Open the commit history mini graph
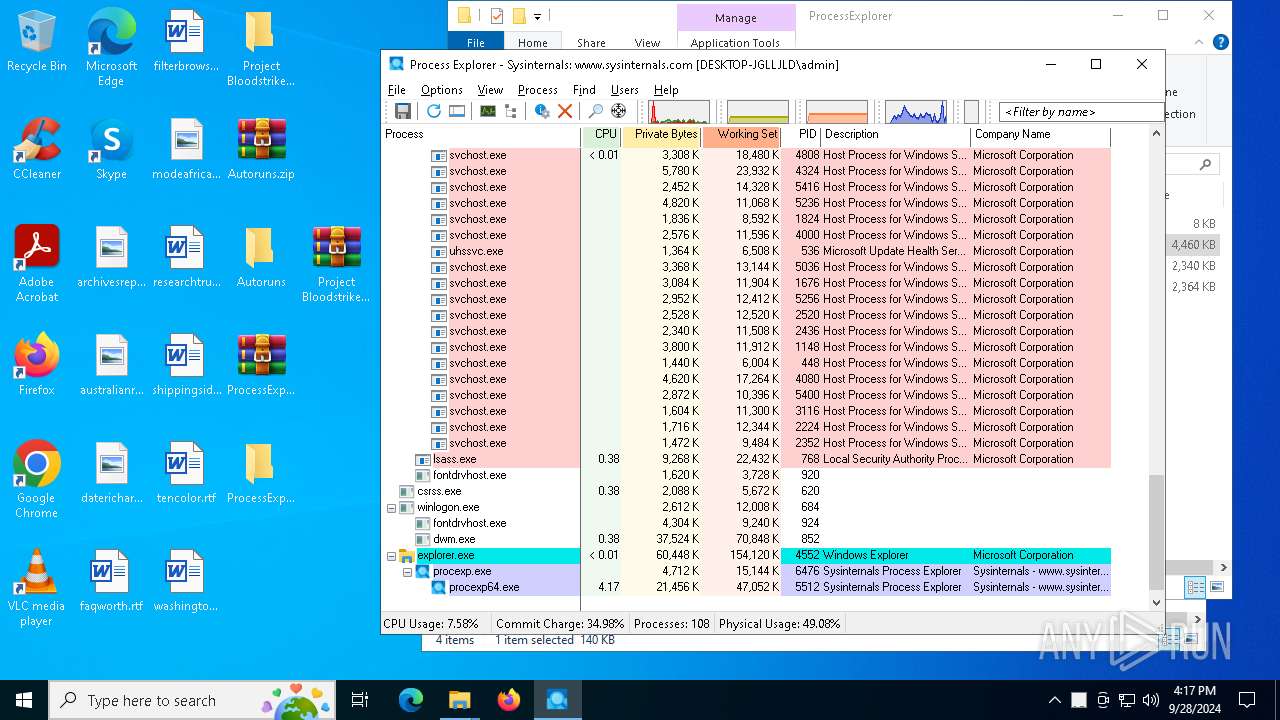1280x720 pixels. pyautogui.click(x=758, y=111)
